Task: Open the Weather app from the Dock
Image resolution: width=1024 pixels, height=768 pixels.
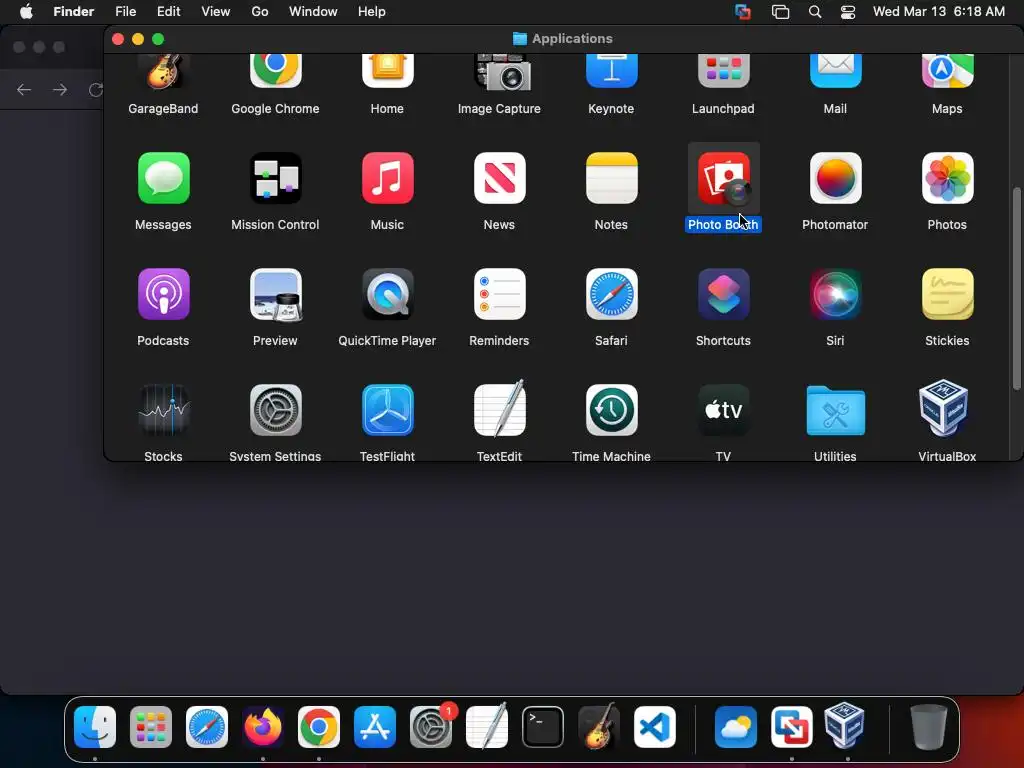Action: (x=736, y=727)
